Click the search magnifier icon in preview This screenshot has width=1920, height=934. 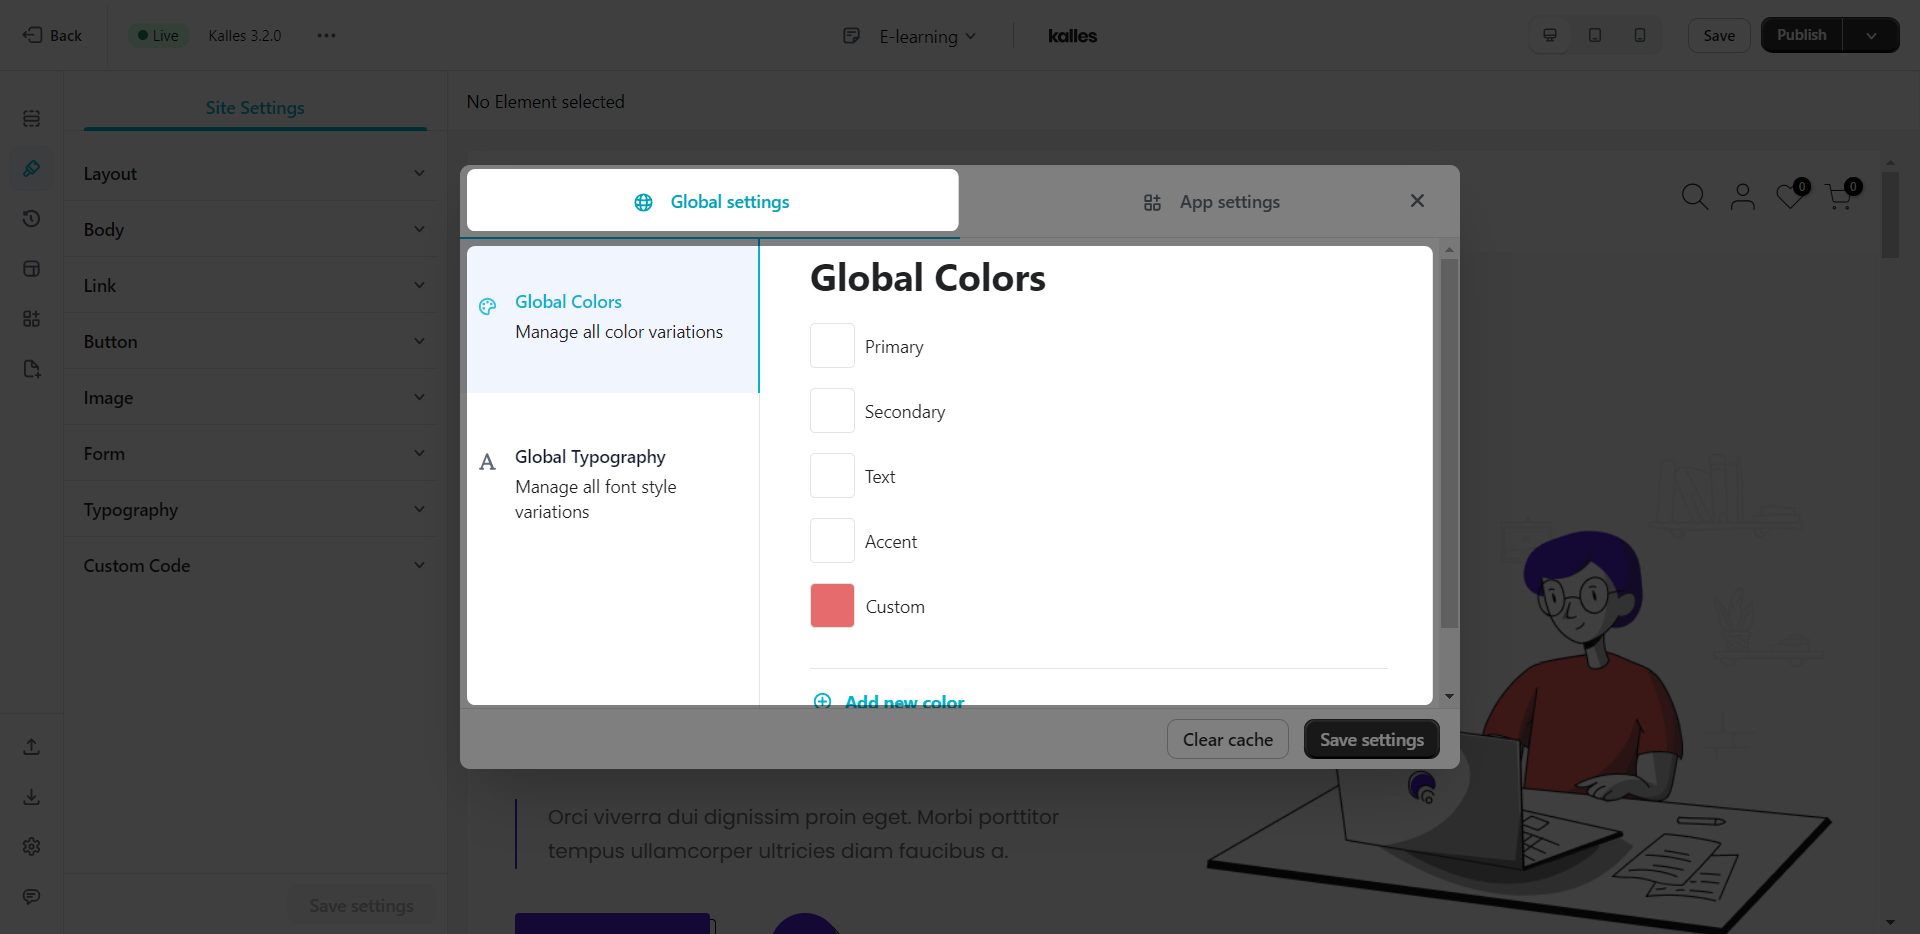point(1694,196)
